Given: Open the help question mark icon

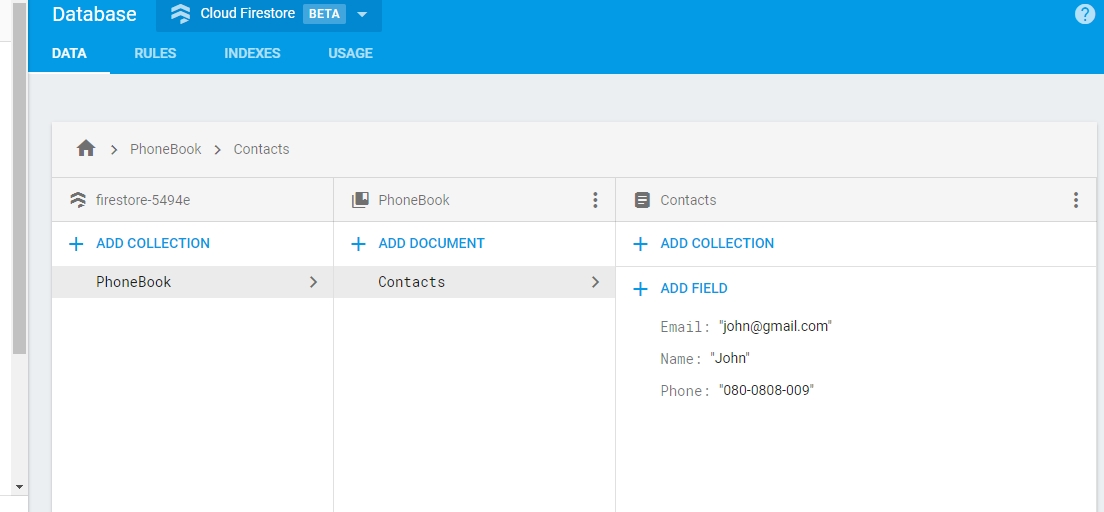Looking at the screenshot, I should [1084, 14].
